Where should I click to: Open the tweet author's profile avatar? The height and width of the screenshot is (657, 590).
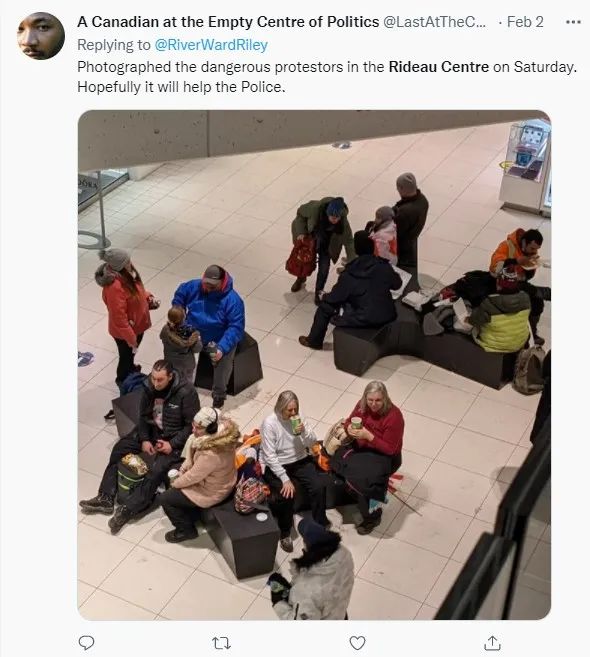(41, 36)
